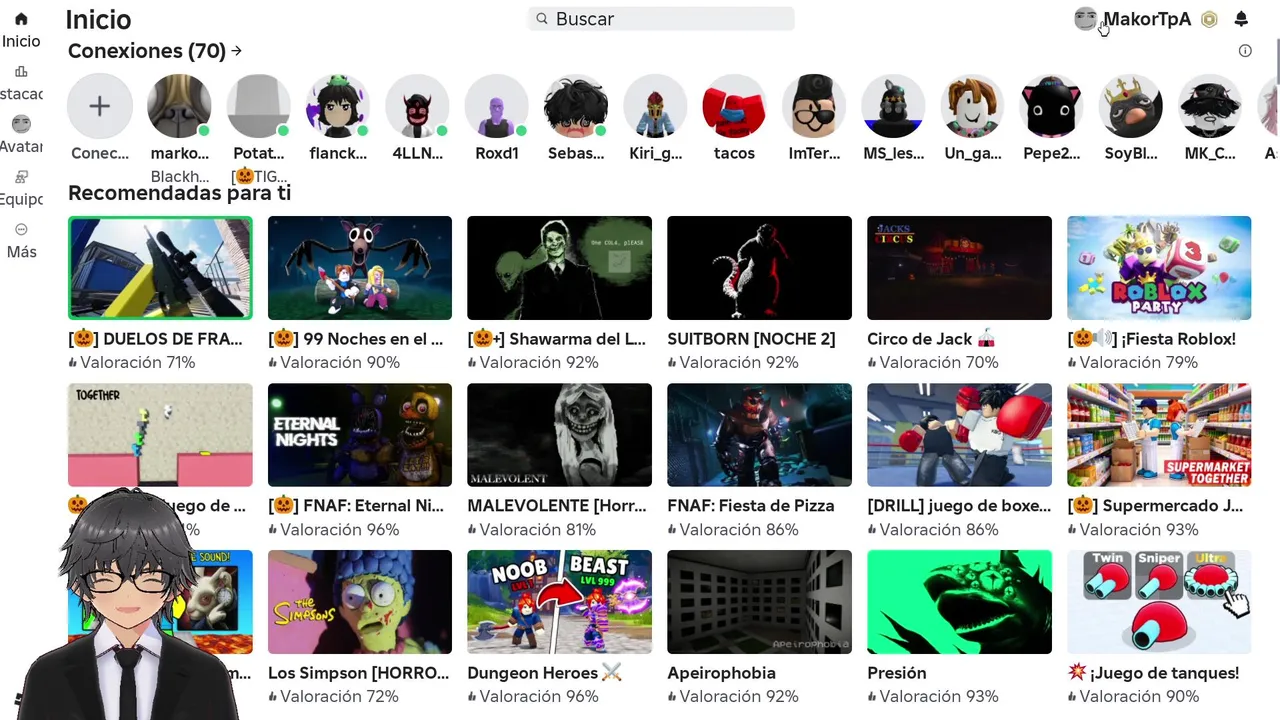Open friend 4LLN avatar
This screenshot has height=720, width=1280.
(x=417, y=106)
